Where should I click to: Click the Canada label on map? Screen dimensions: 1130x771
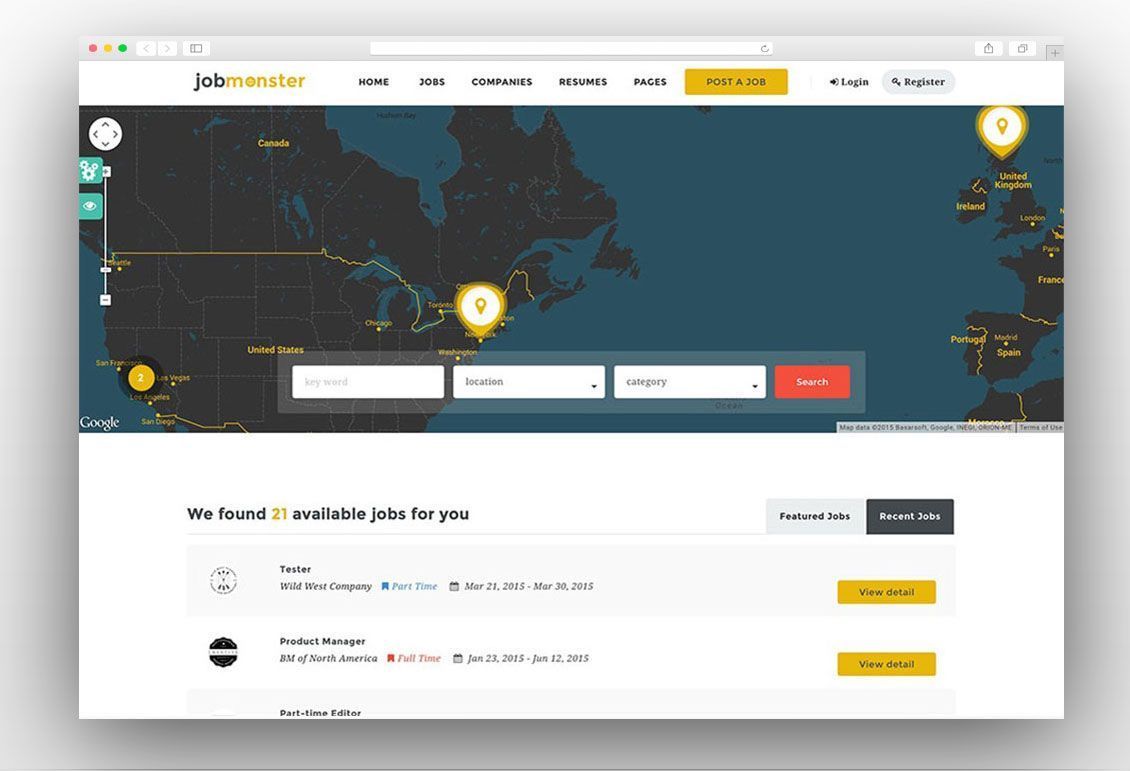pyautogui.click(x=274, y=143)
